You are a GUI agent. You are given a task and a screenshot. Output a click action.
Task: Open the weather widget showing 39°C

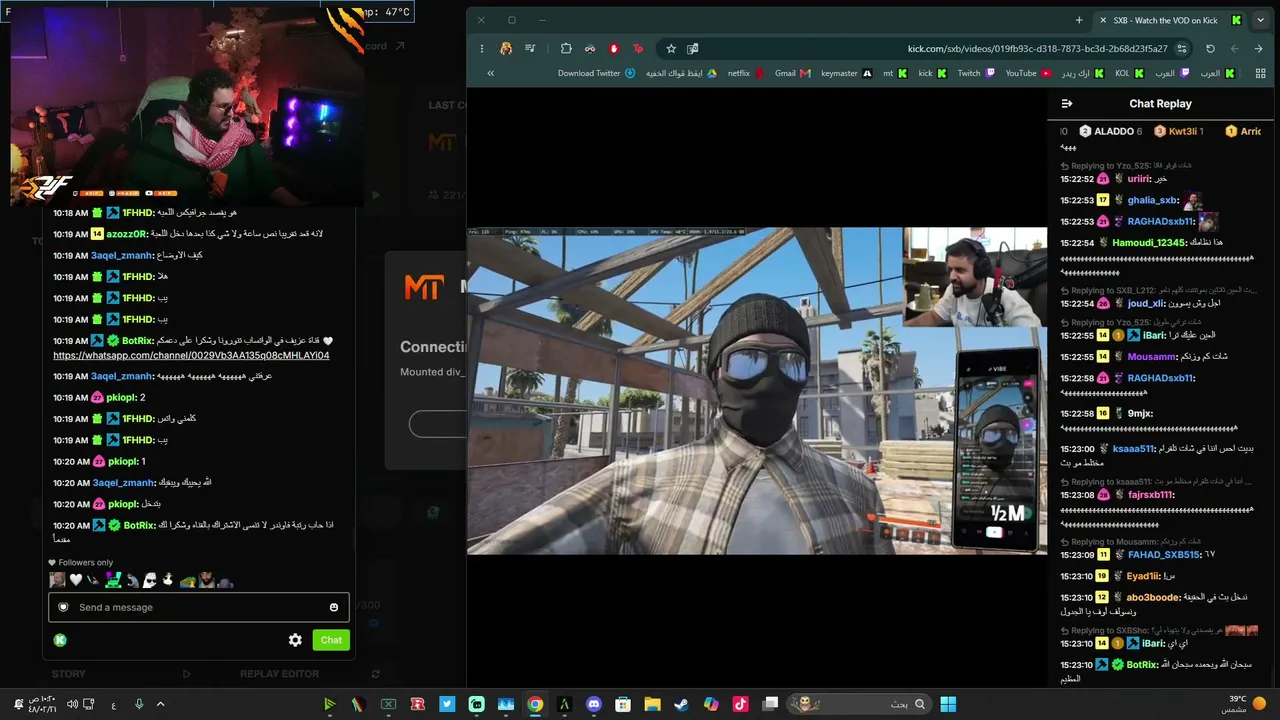point(1244,704)
